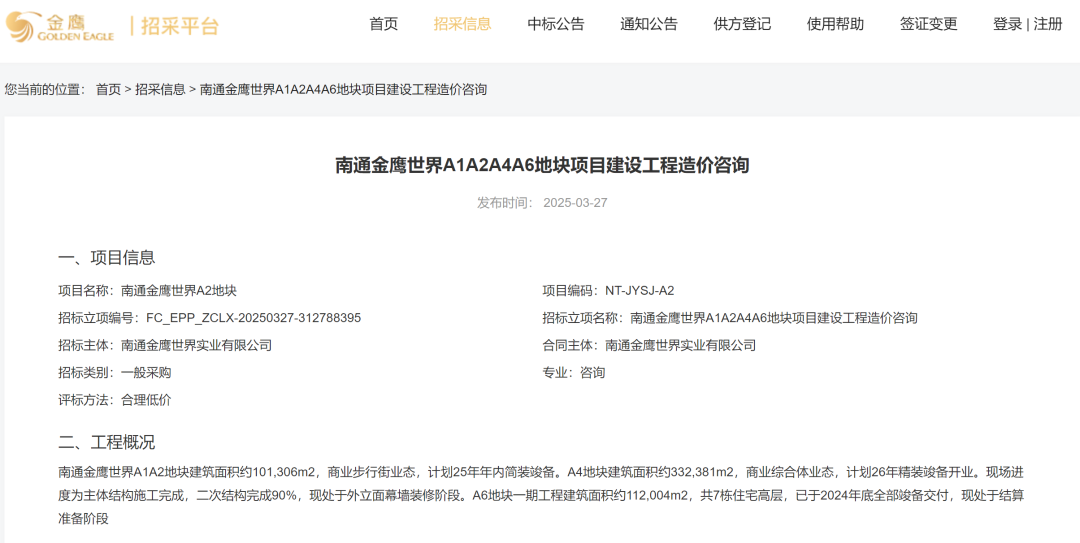This screenshot has width=1080, height=543.
Task: Click the main page heading title
Action: (x=542, y=165)
